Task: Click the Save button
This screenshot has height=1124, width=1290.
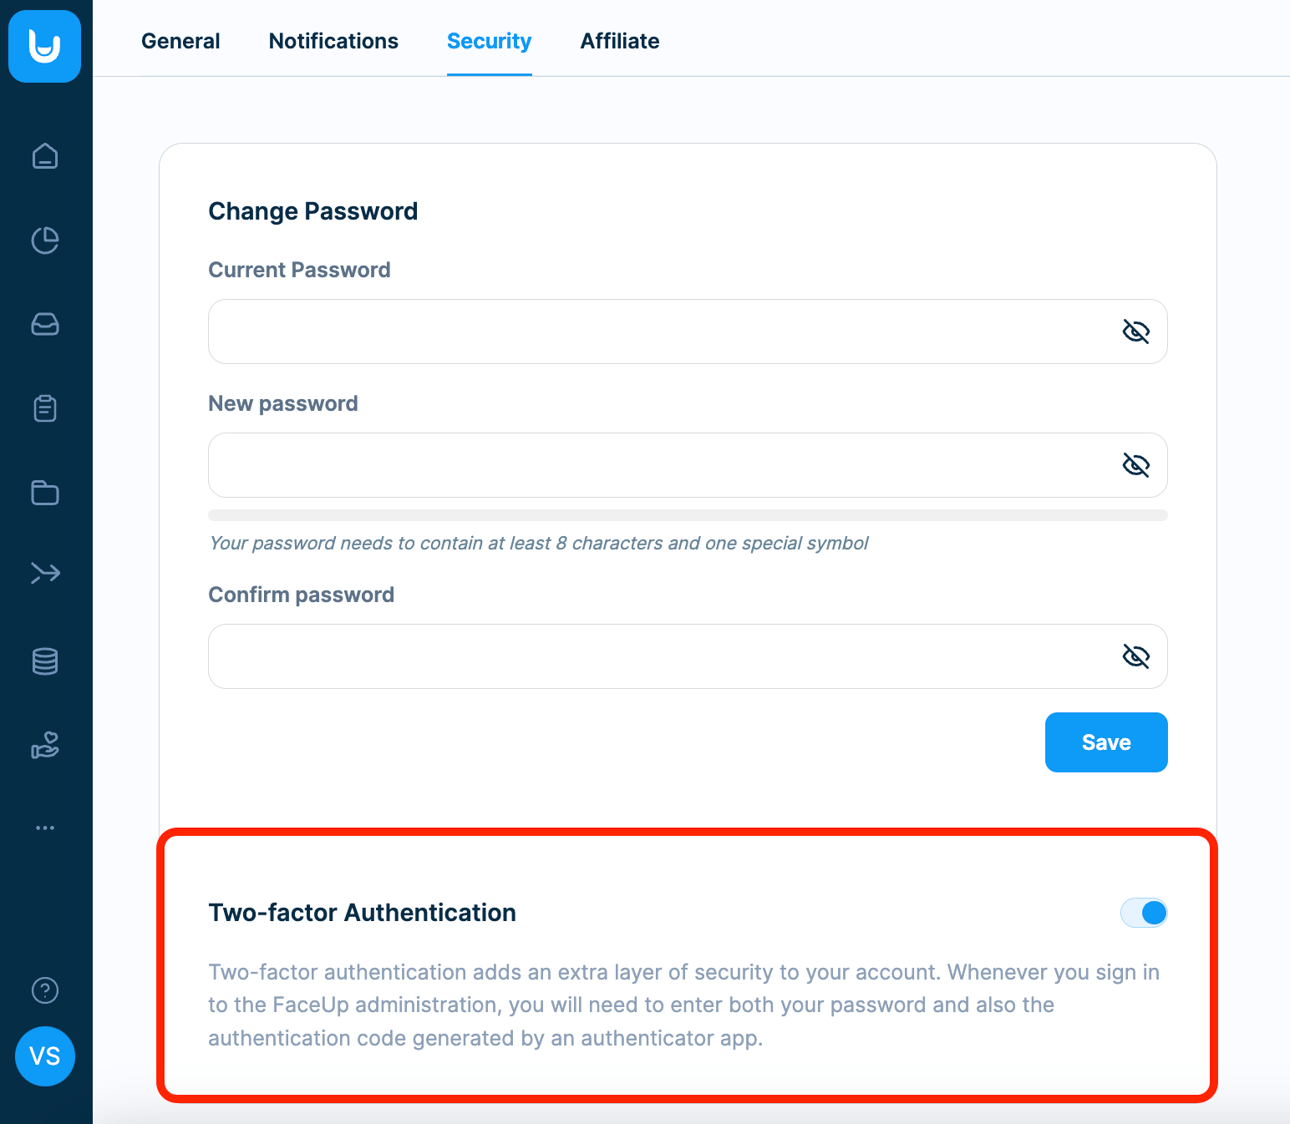Action: 1106,742
